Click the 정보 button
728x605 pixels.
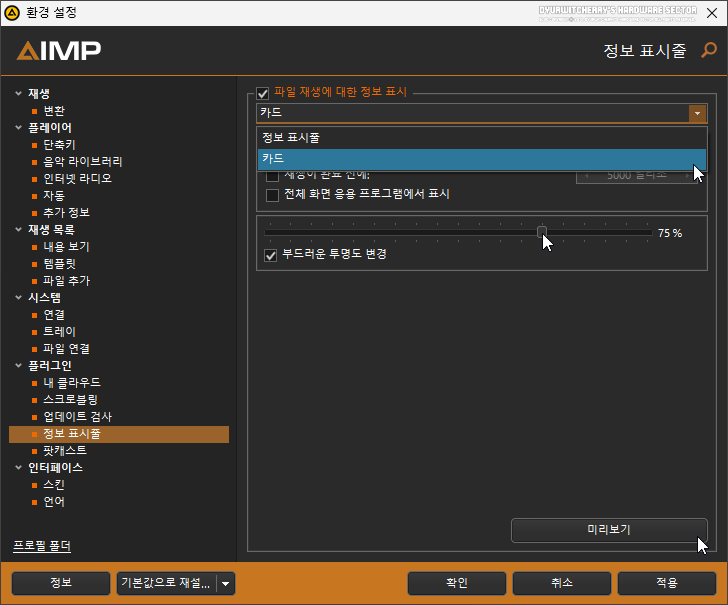pos(61,583)
